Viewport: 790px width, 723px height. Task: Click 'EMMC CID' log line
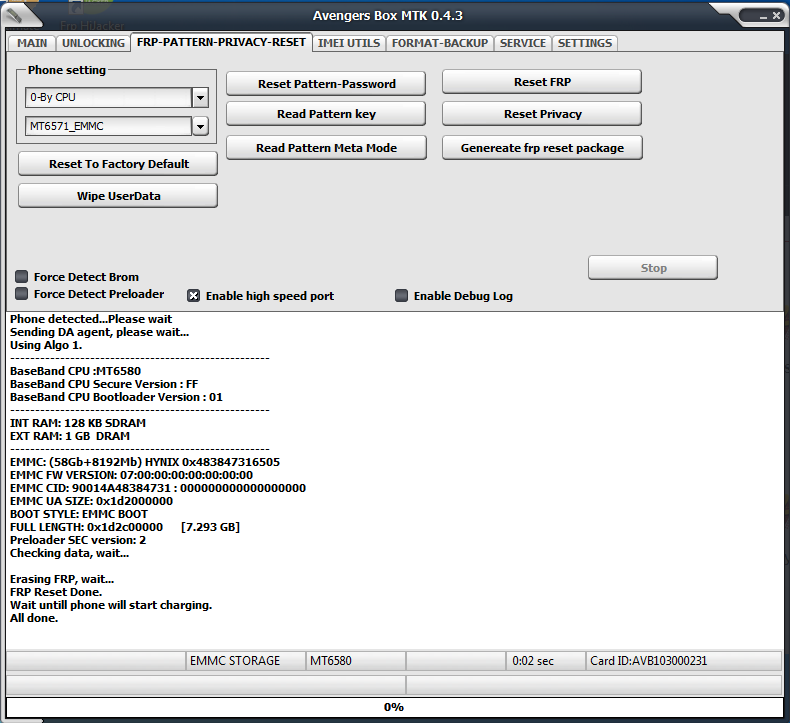pos(158,488)
